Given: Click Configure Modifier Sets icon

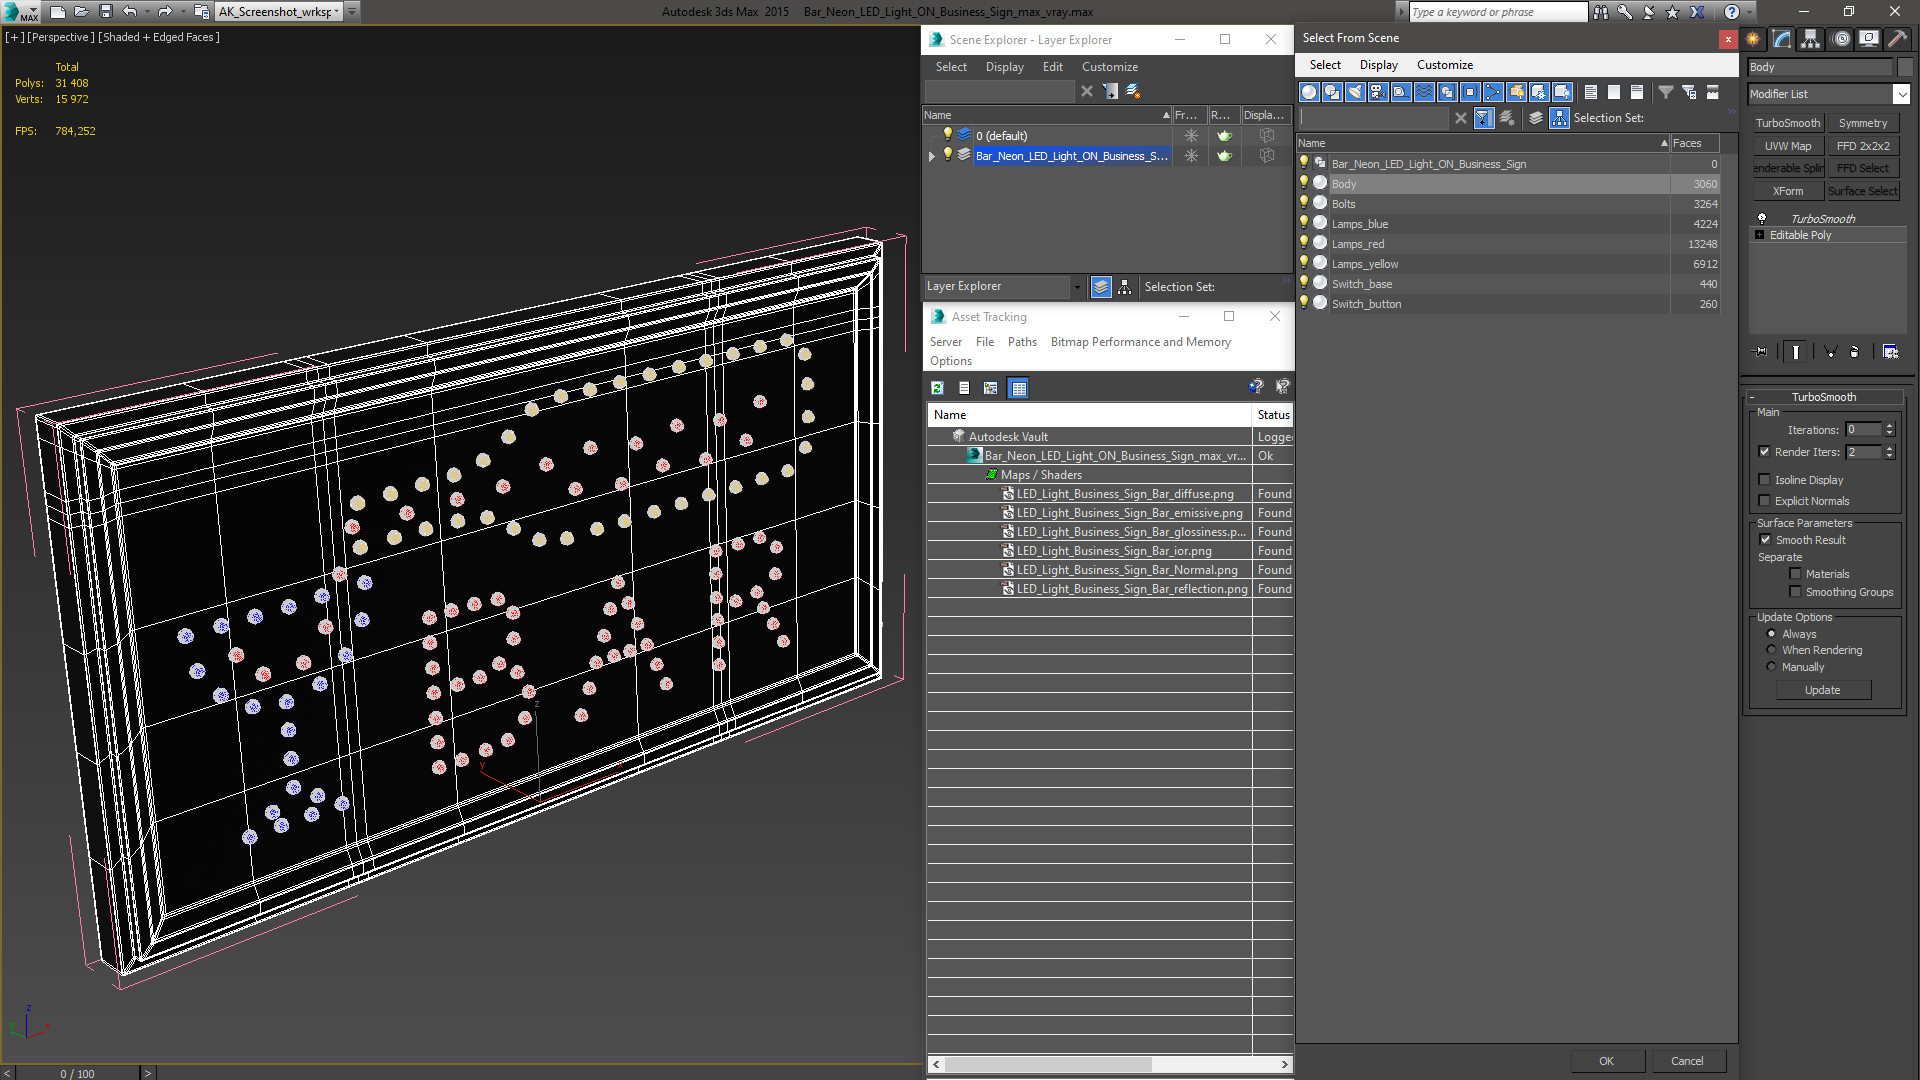Looking at the screenshot, I should pyautogui.click(x=1890, y=352).
